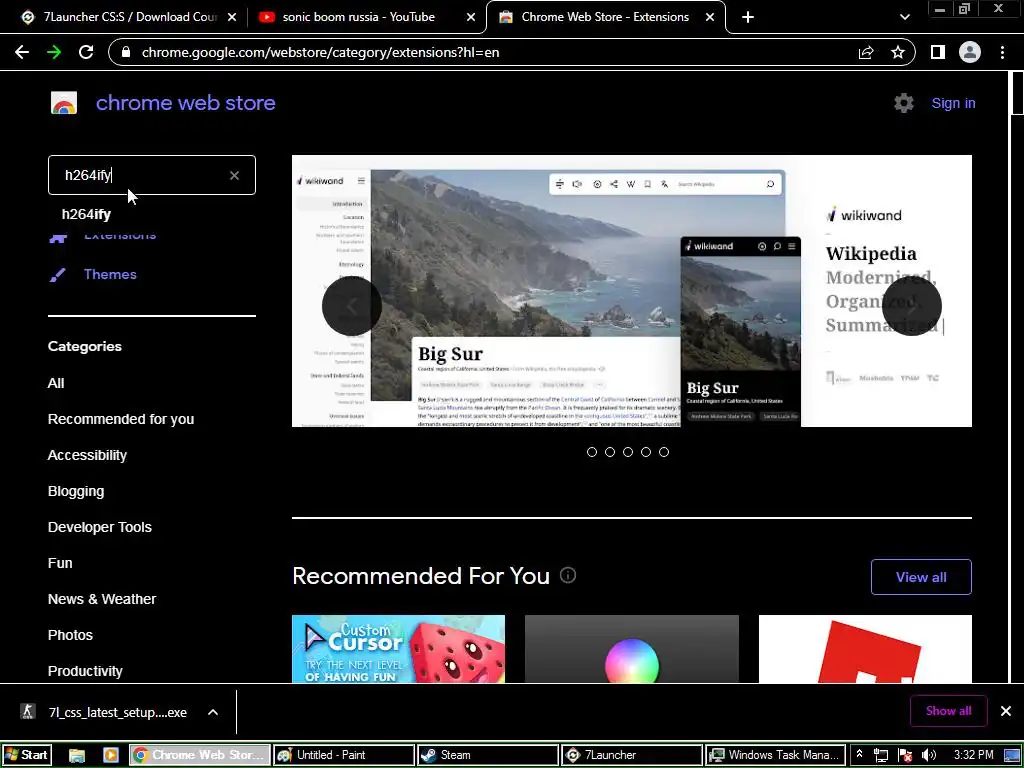Click the green forward arrow

pyautogui.click(x=54, y=52)
